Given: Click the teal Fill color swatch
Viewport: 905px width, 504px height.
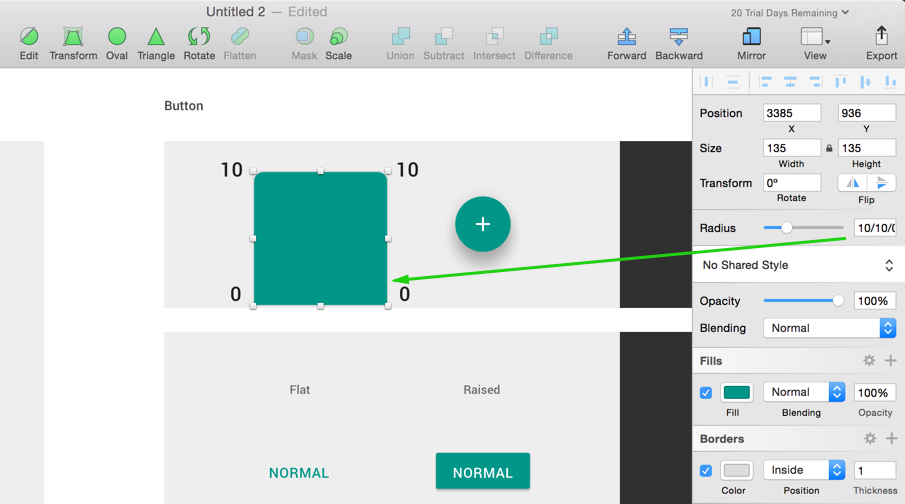Looking at the screenshot, I should [737, 393].
